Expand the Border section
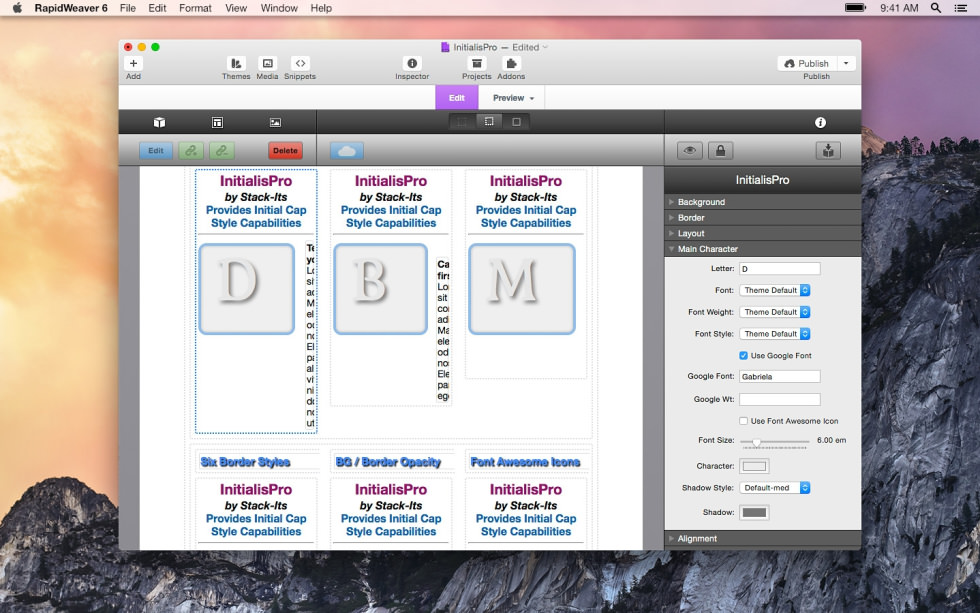Screen dimensions: 980x613 click(x=762, y=217)
